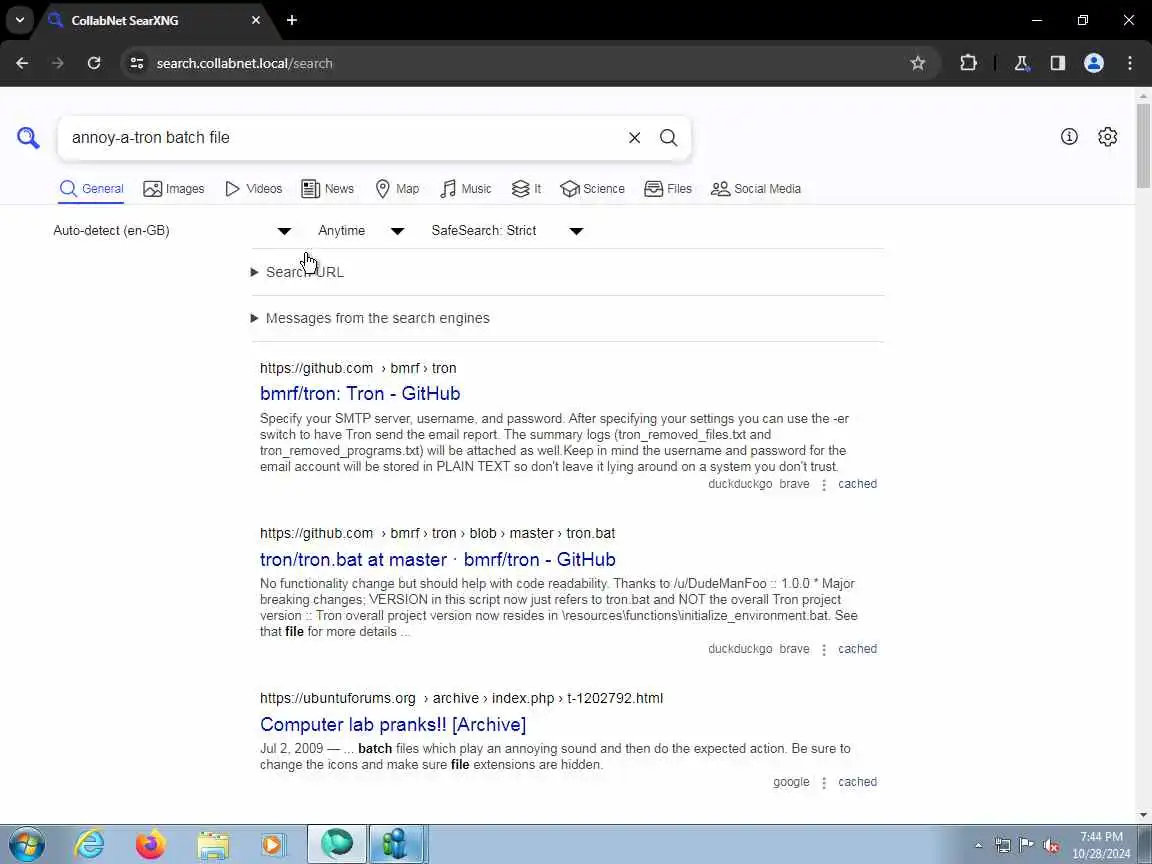This screenshot has height=864, width=1152.
Task: Switch to the Images category
Action: tap(174, 189)
